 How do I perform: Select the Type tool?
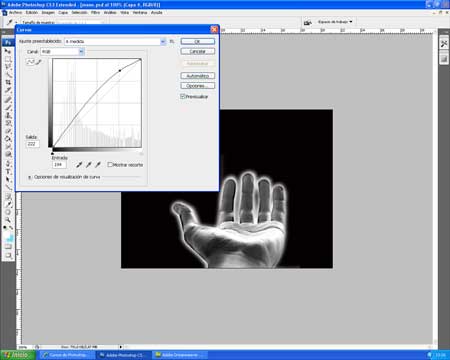(8, 172)
